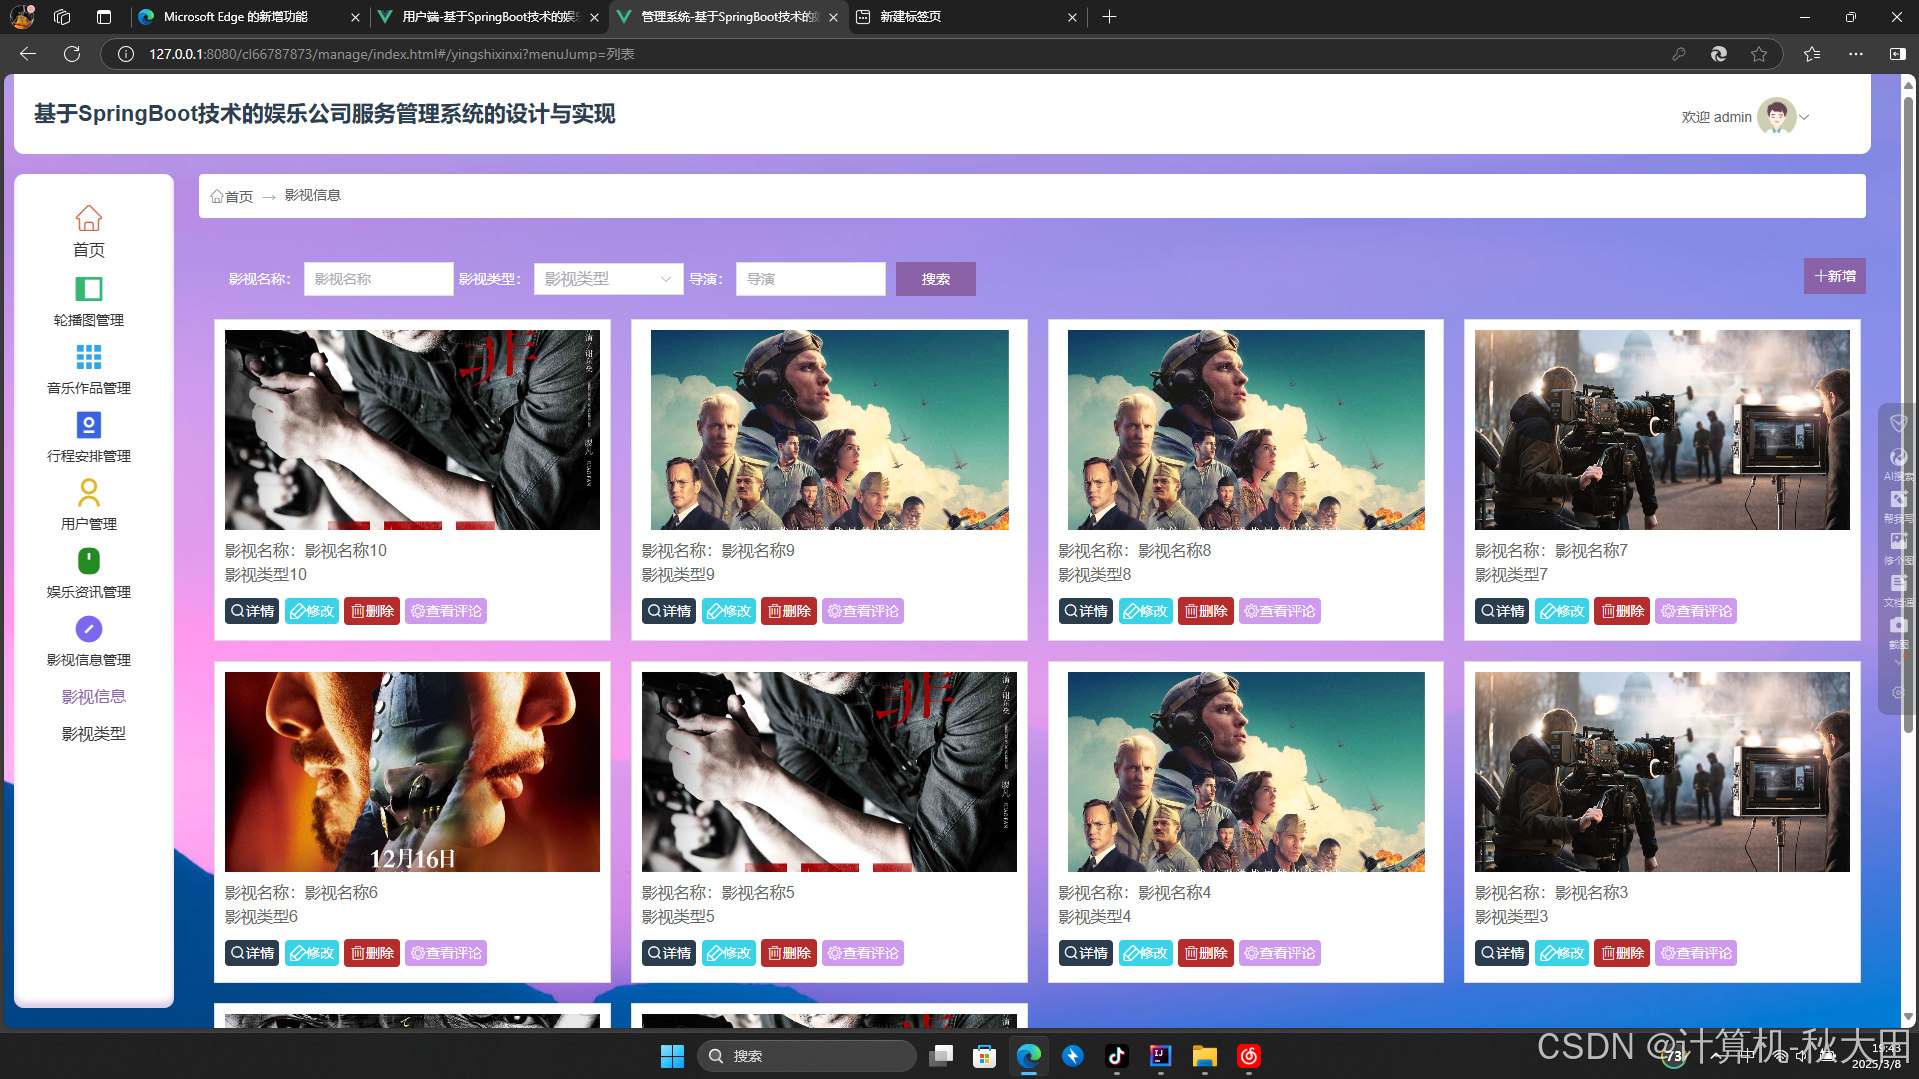The image size is (1919, 1079).
Task: Click 删除 for 影视名称9
Action: point(789,611)
